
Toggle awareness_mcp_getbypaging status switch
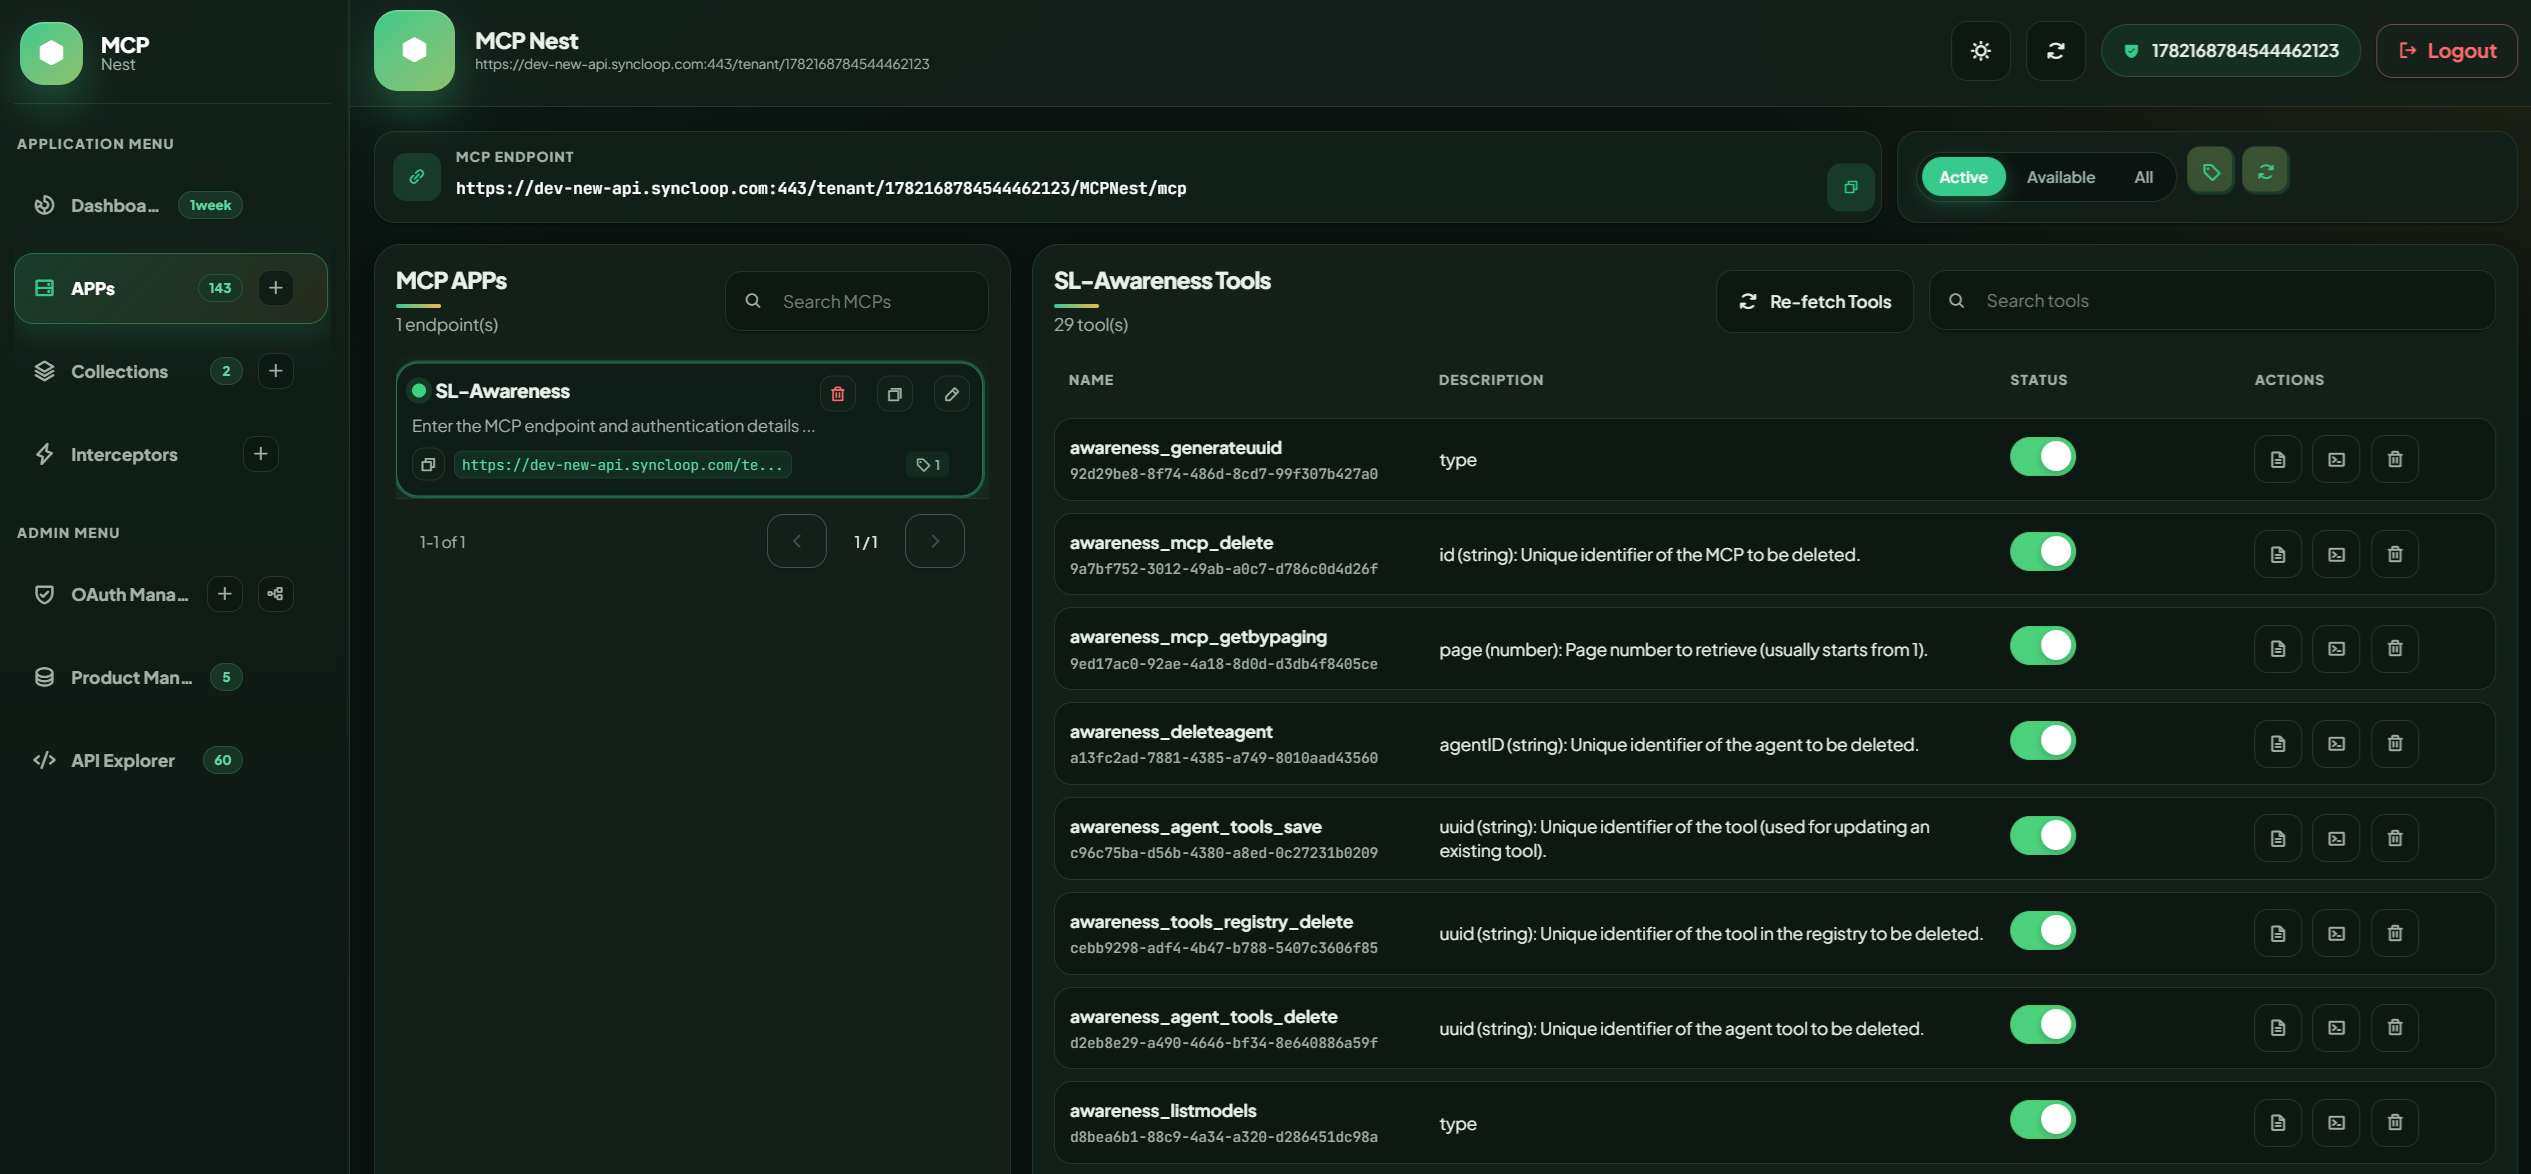click(2043, 646)
